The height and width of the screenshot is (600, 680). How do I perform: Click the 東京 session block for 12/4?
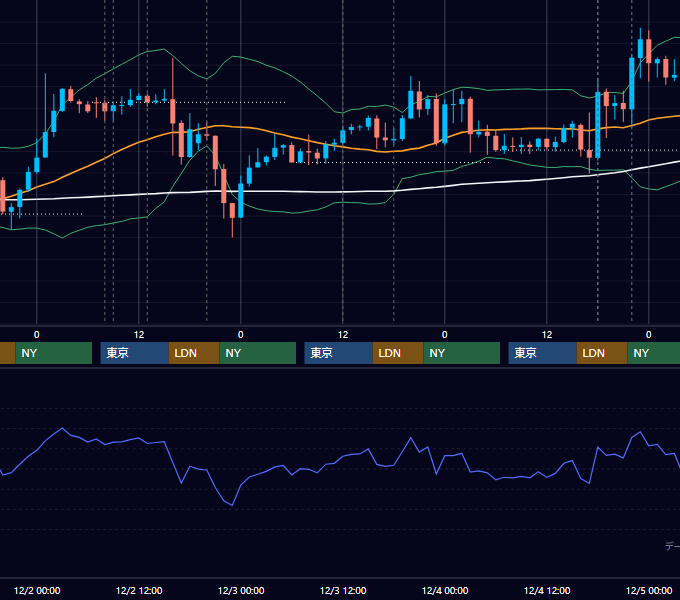(542, 353)
